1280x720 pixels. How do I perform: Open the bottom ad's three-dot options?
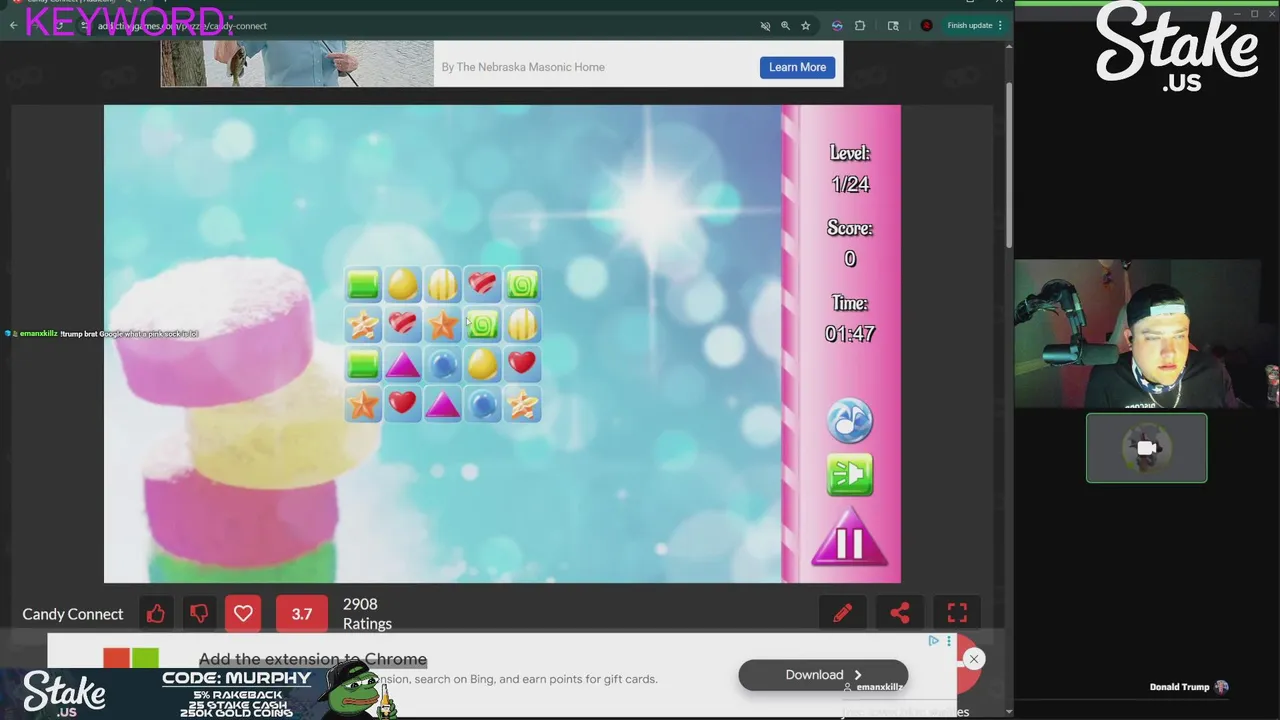click(949, 641)
